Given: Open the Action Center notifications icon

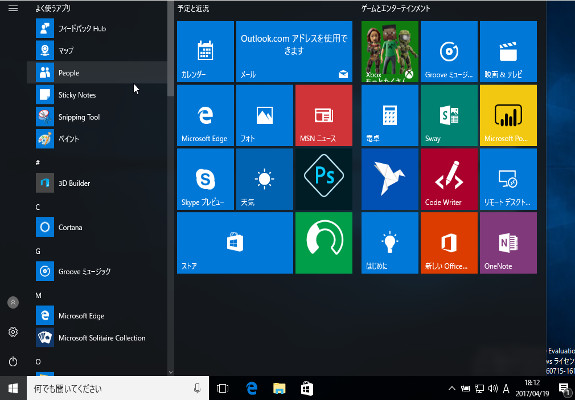Looking at the screenshot, I should pos(564,388).
